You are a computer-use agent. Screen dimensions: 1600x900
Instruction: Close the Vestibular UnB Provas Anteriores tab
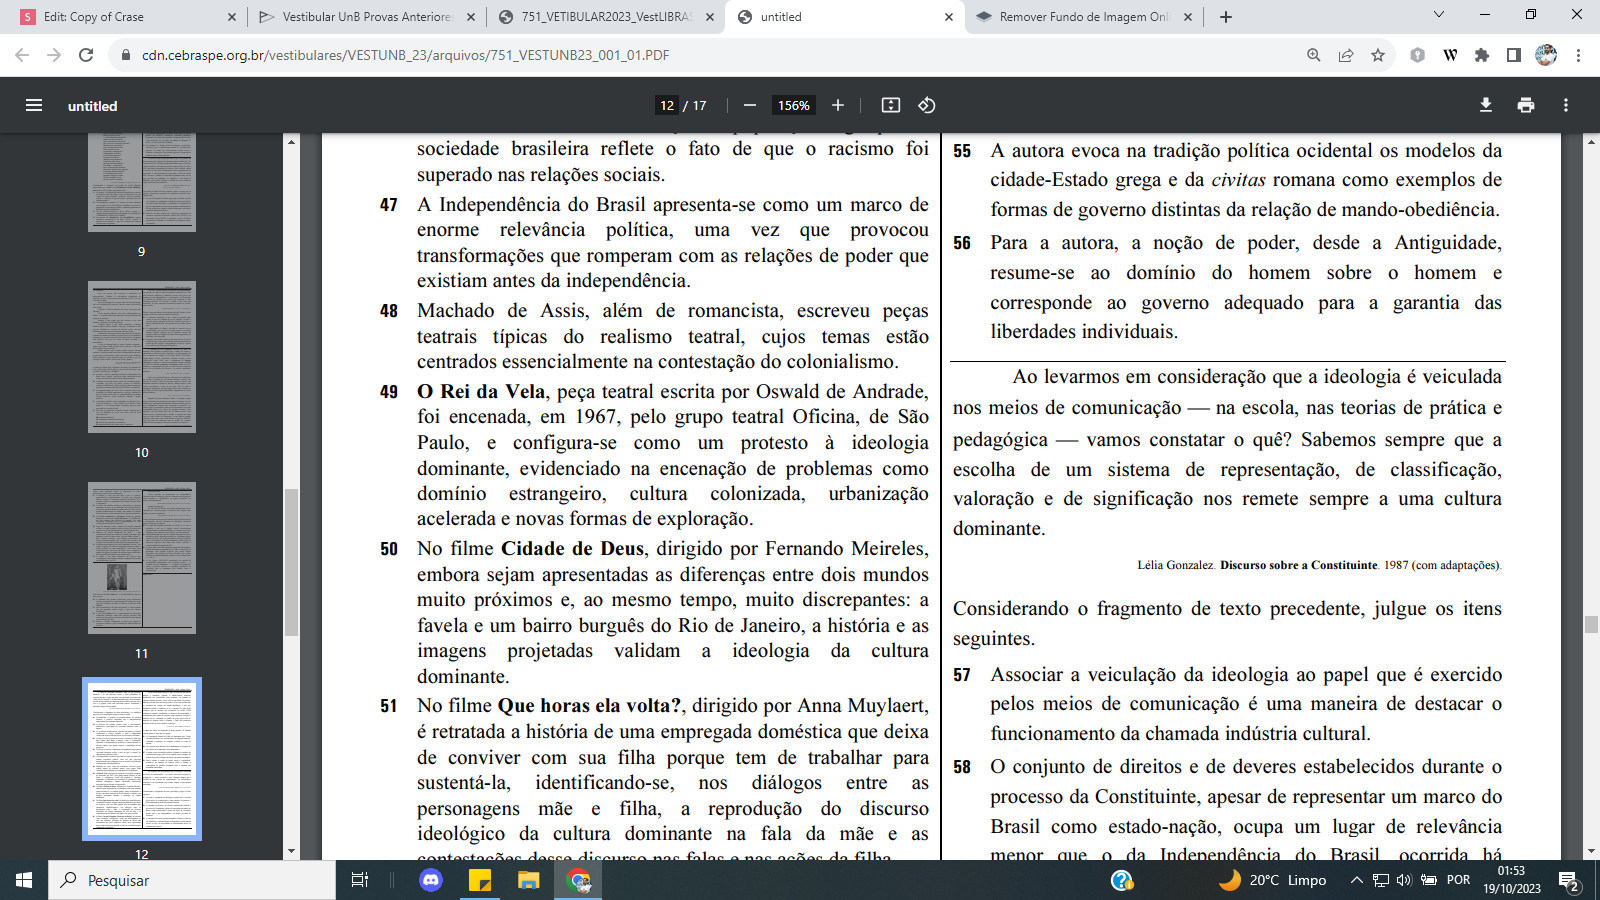pos(471,17)
